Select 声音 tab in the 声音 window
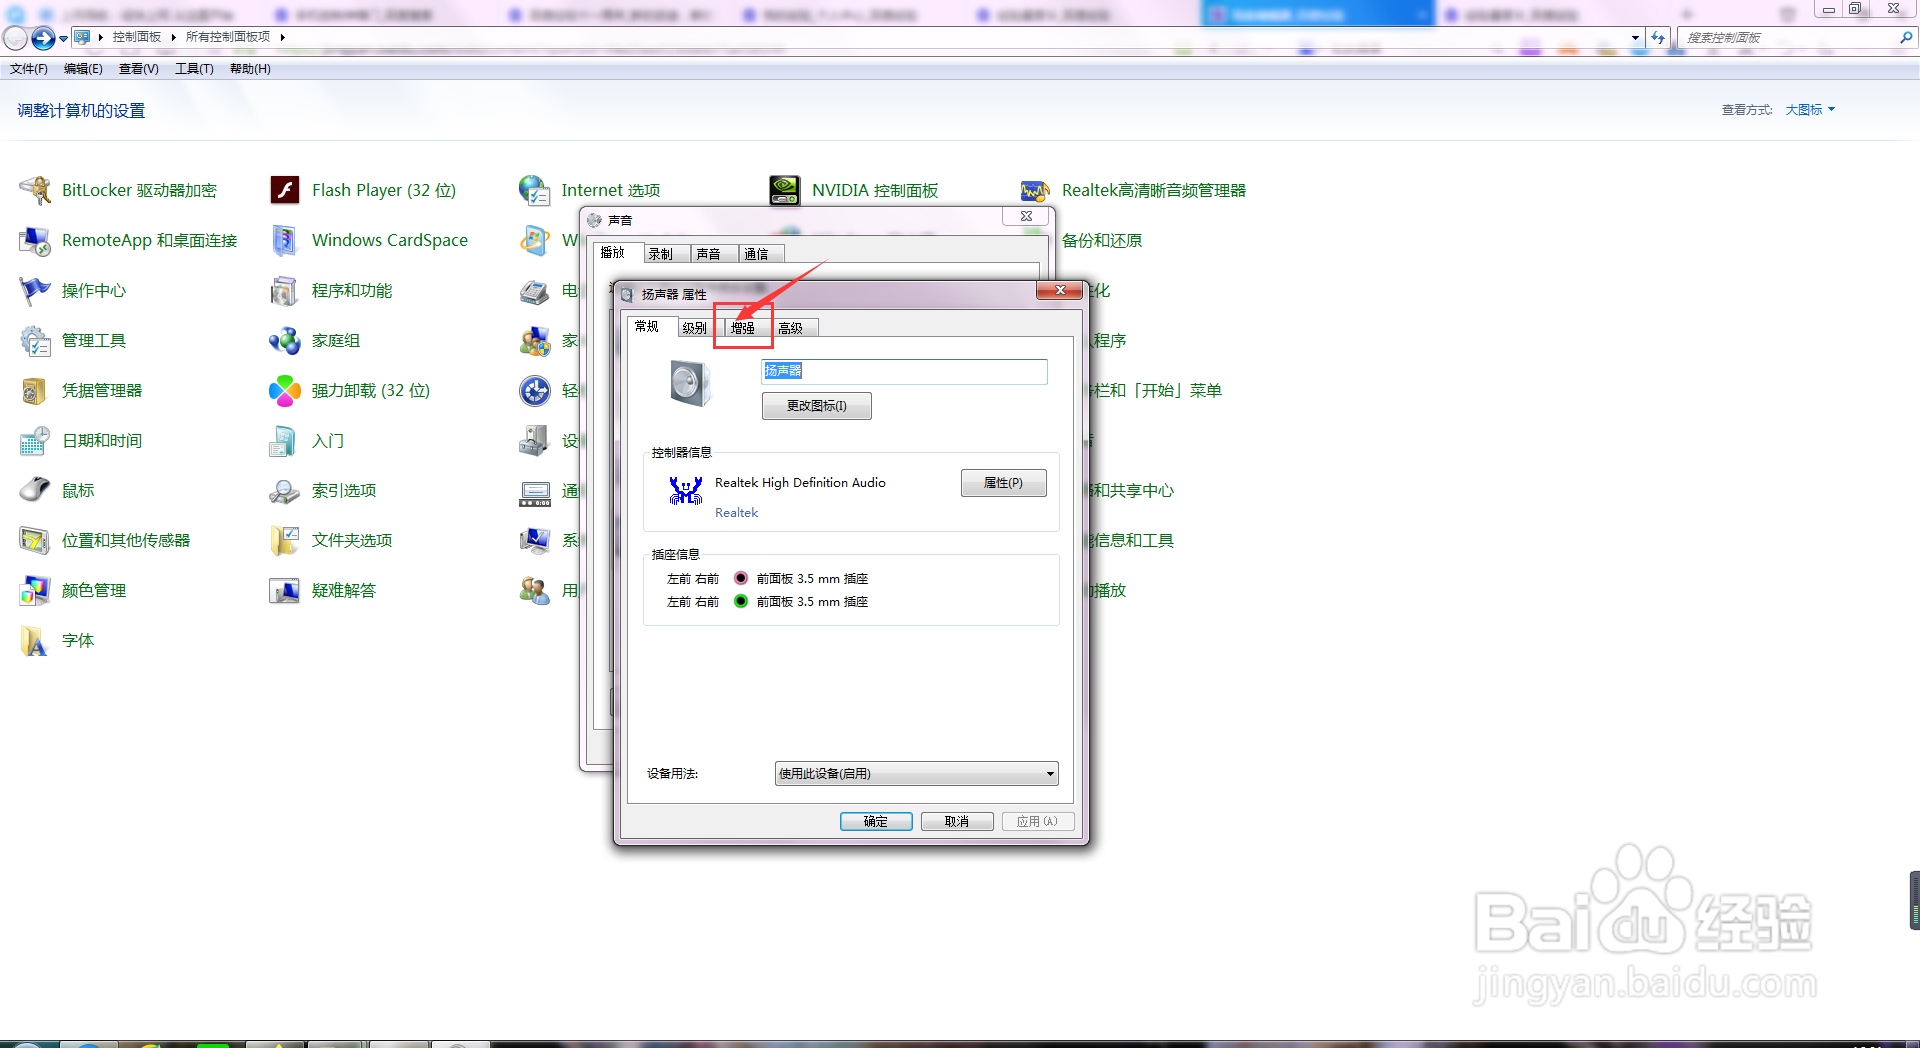 709,254
